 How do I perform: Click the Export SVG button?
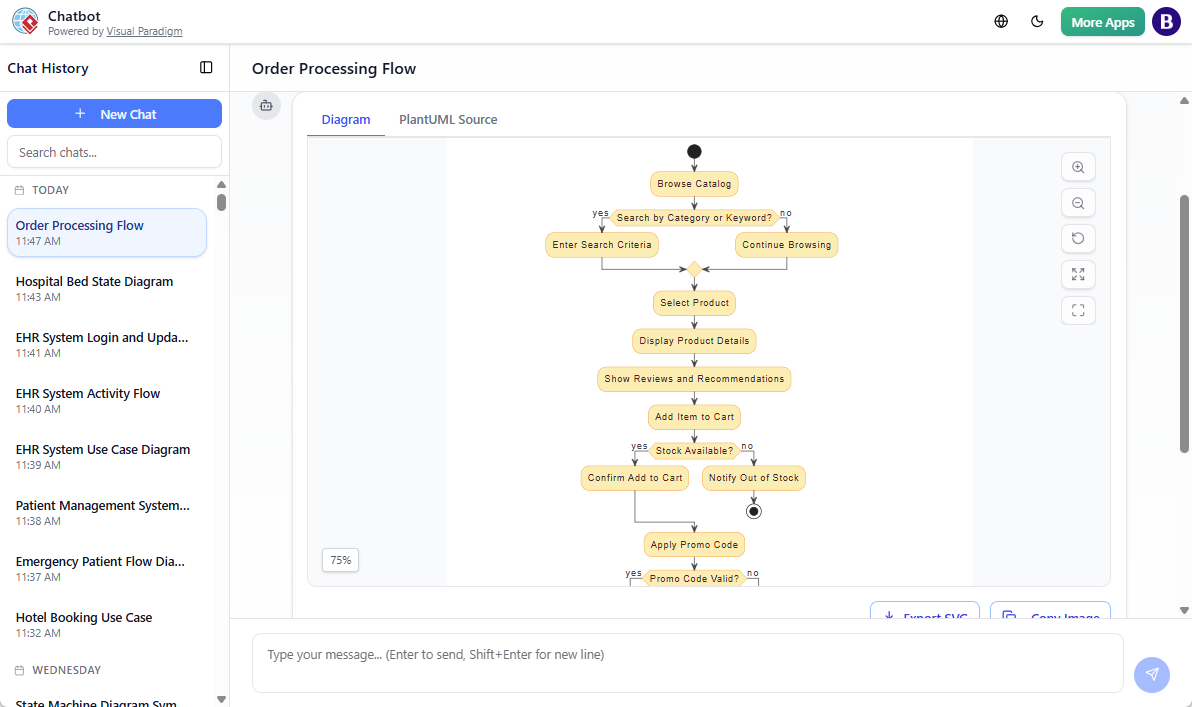coord(925,614)
